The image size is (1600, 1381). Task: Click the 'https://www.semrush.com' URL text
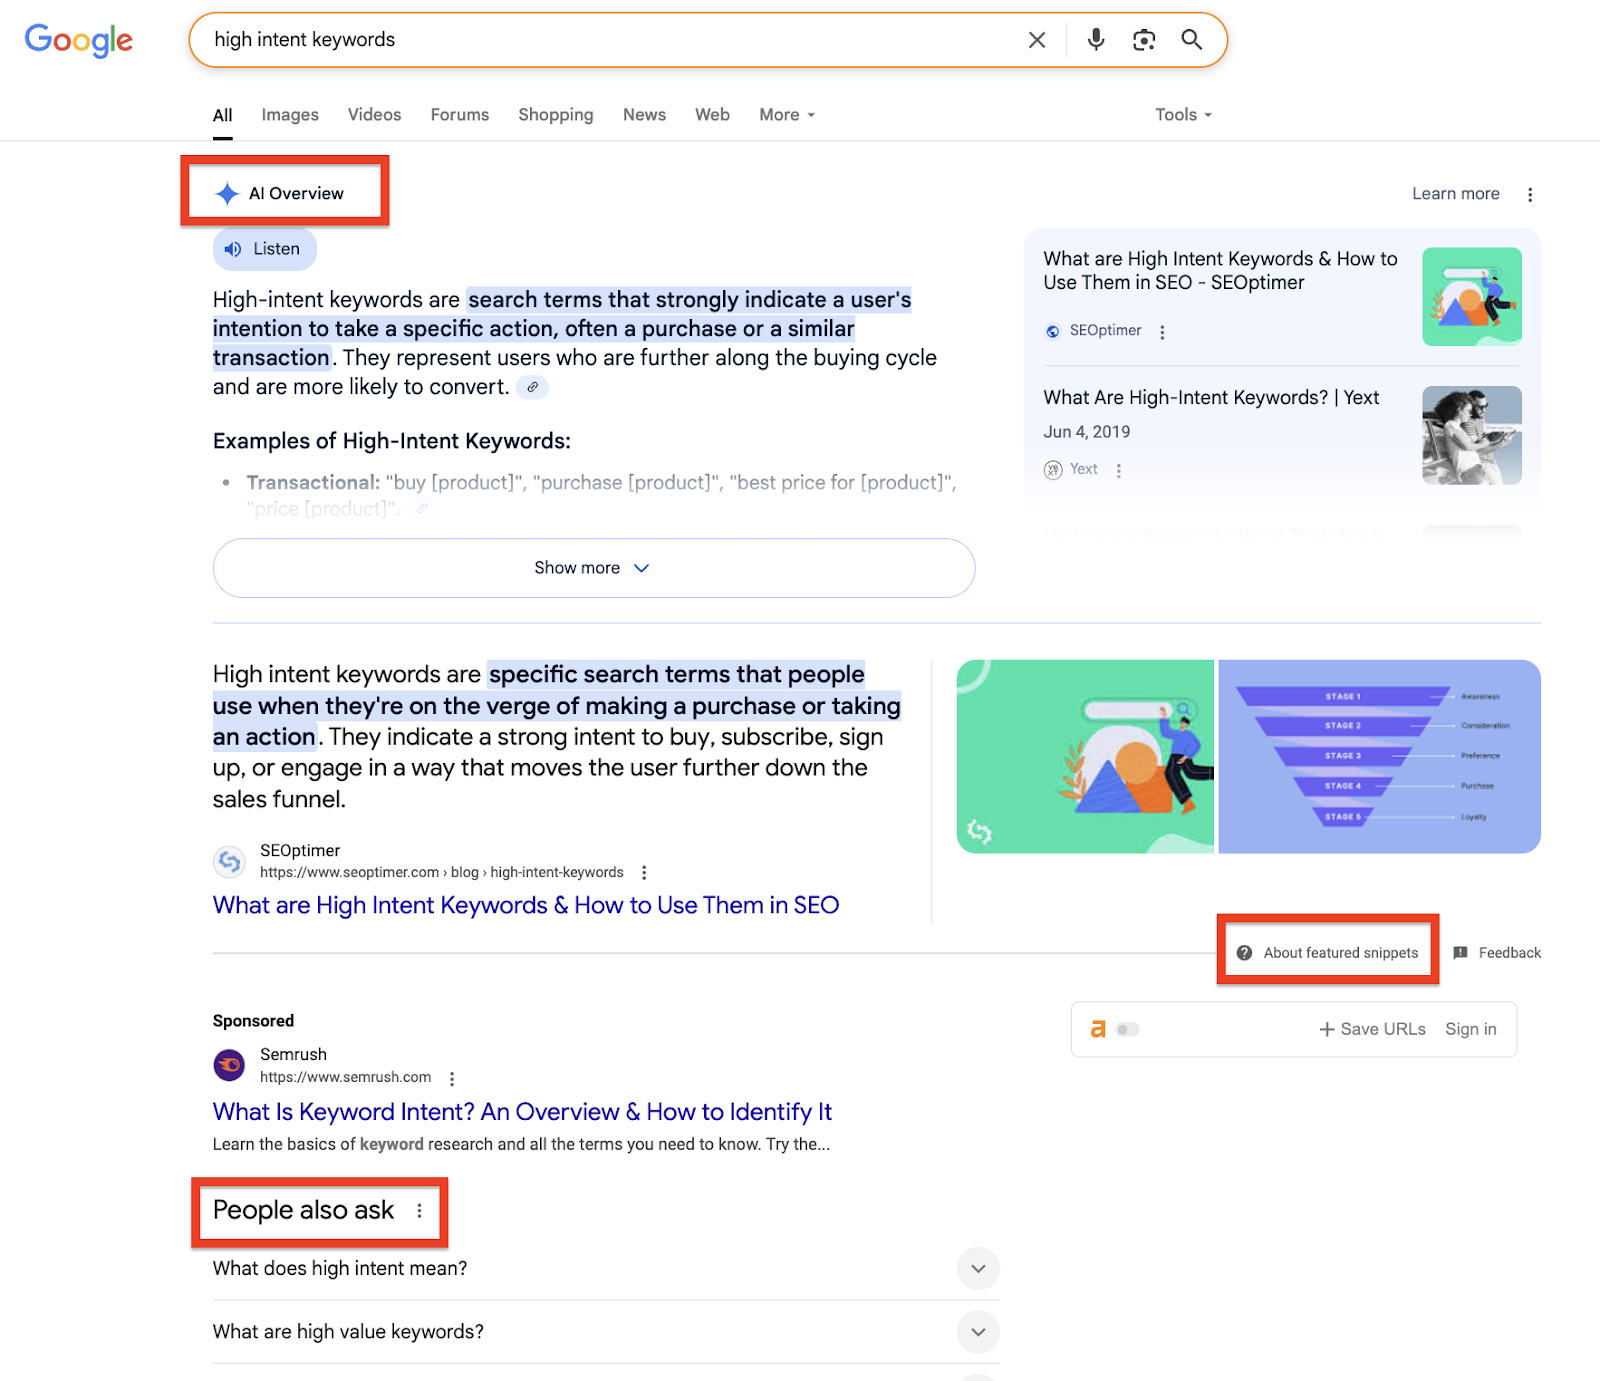pyautogui.click(x=346, y=1077)
